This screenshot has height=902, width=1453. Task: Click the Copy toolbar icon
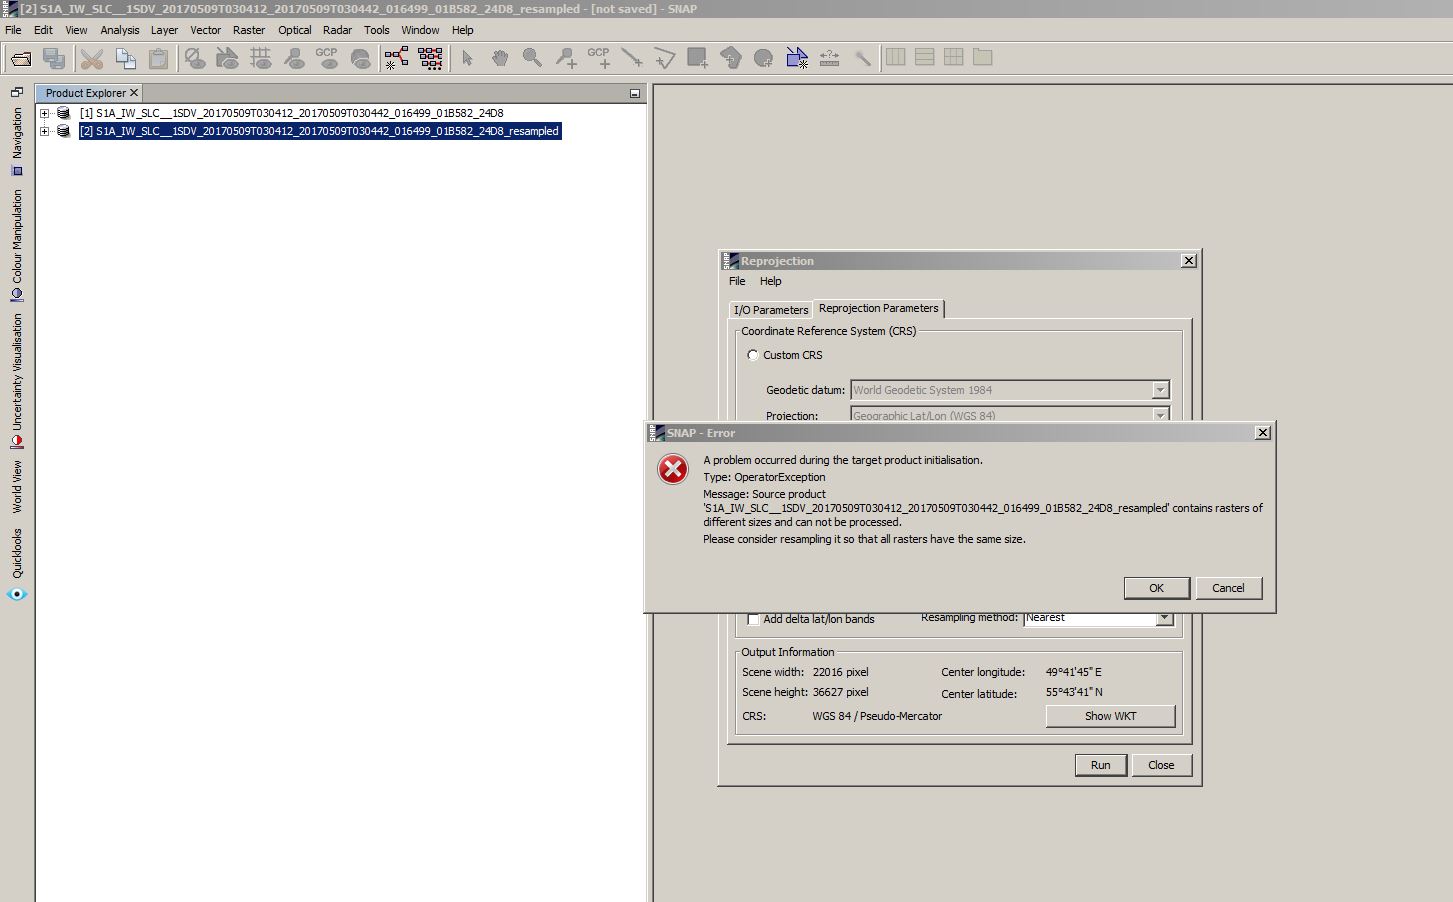125,59
